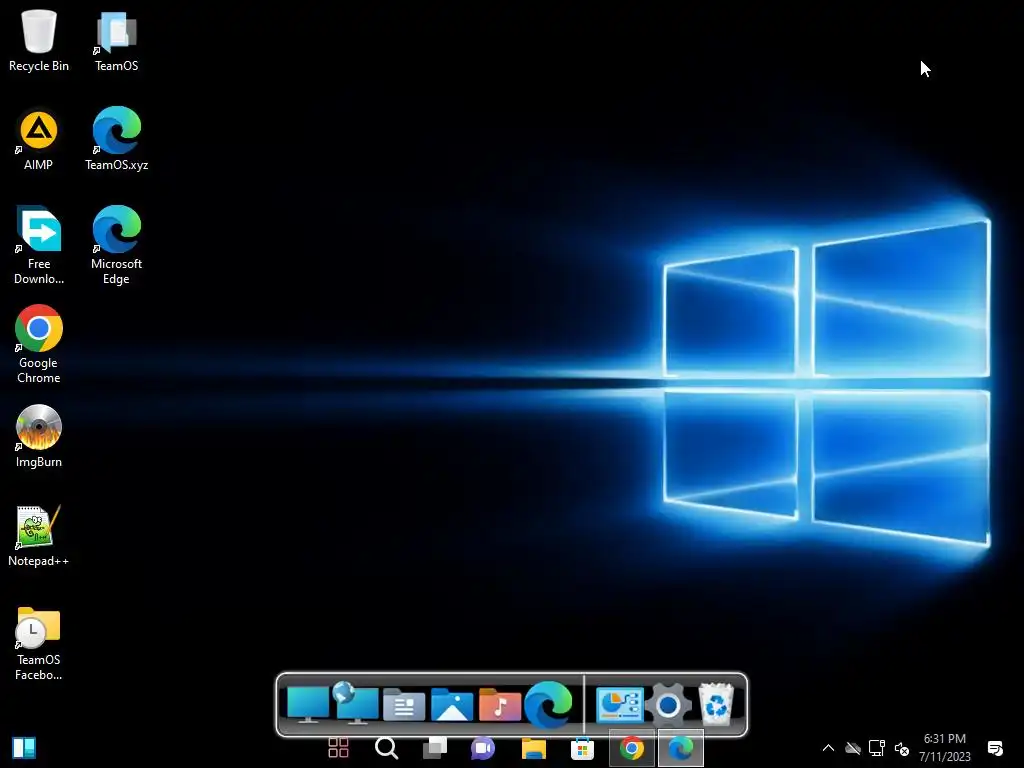Select the Google Chrome desktop icon
This screenshot has height=768, width=1024.
tap(39, 344)
